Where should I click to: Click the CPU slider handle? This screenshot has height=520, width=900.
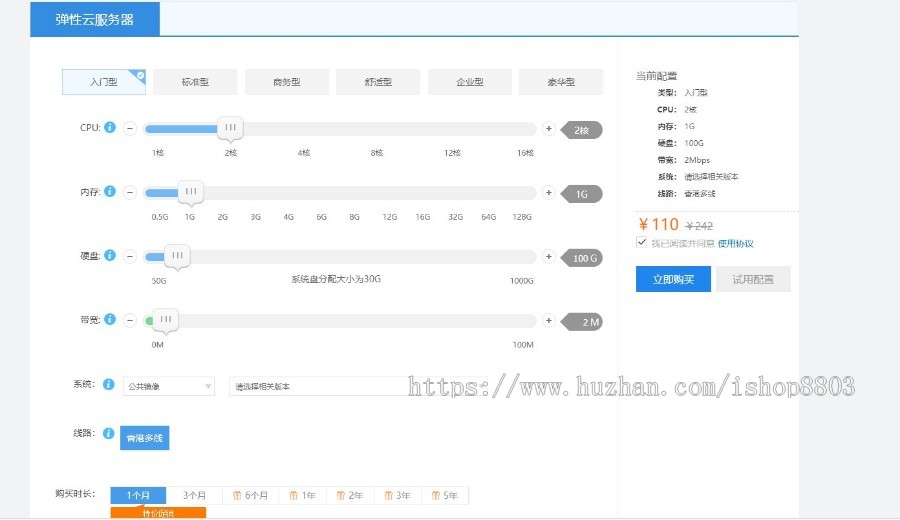click(230, 129)
